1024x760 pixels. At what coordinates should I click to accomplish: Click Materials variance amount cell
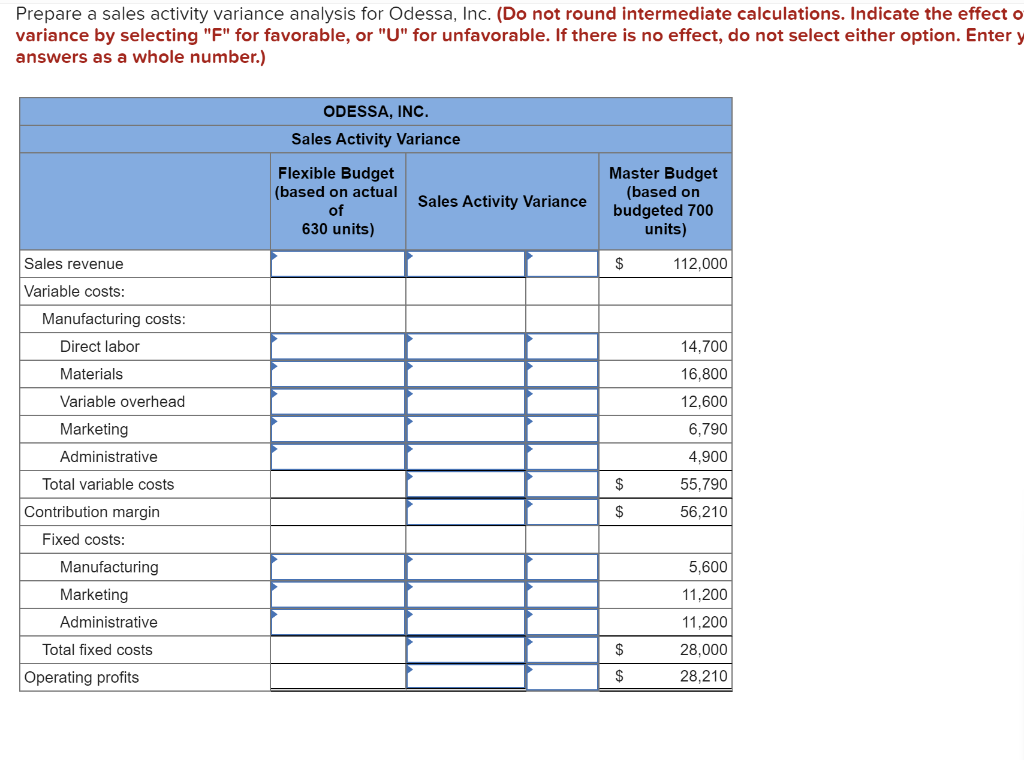[466, 374]
